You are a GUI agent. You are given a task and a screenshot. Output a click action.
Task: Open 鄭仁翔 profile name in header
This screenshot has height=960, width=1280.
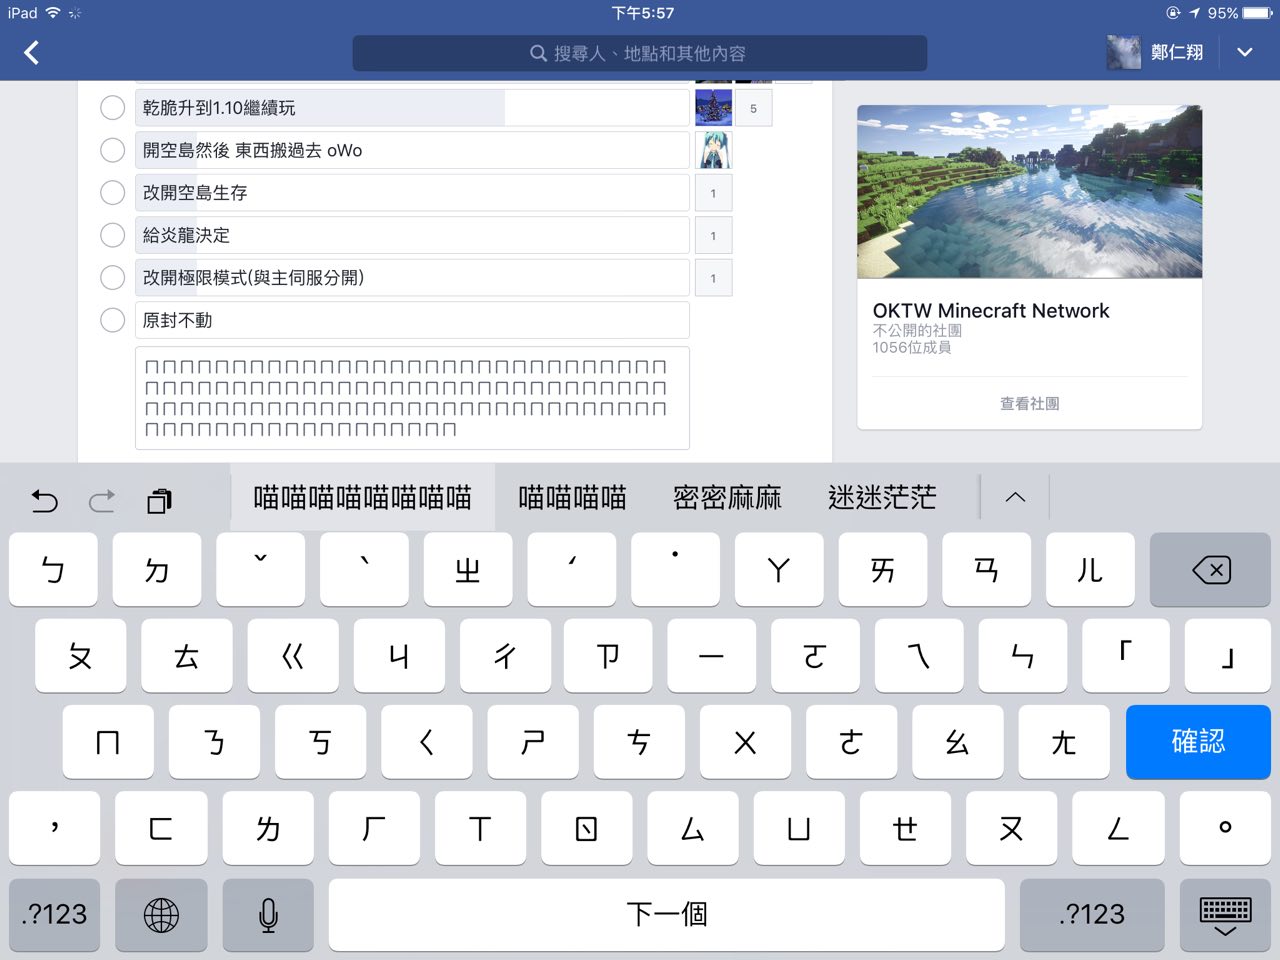[1177, 52]
